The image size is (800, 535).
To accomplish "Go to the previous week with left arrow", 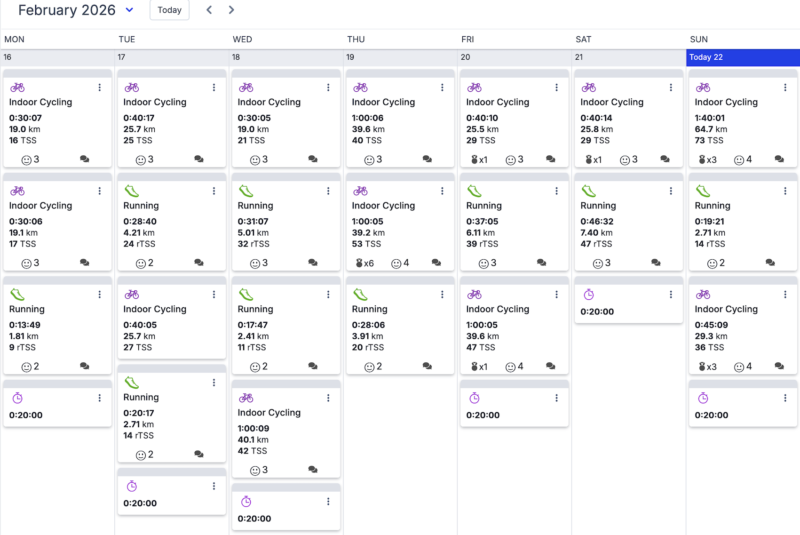I will 209,10.
